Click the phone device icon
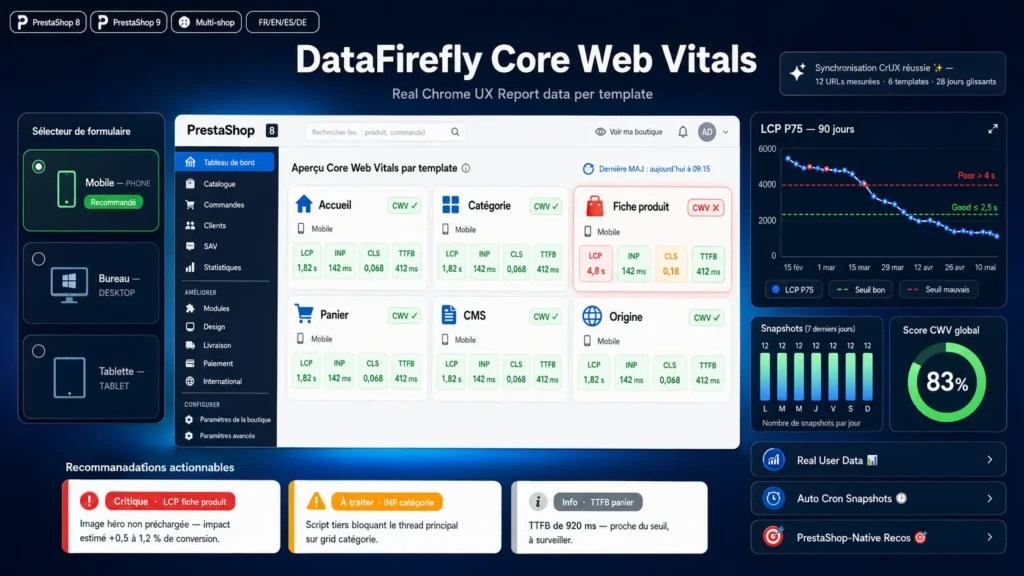 67,189
